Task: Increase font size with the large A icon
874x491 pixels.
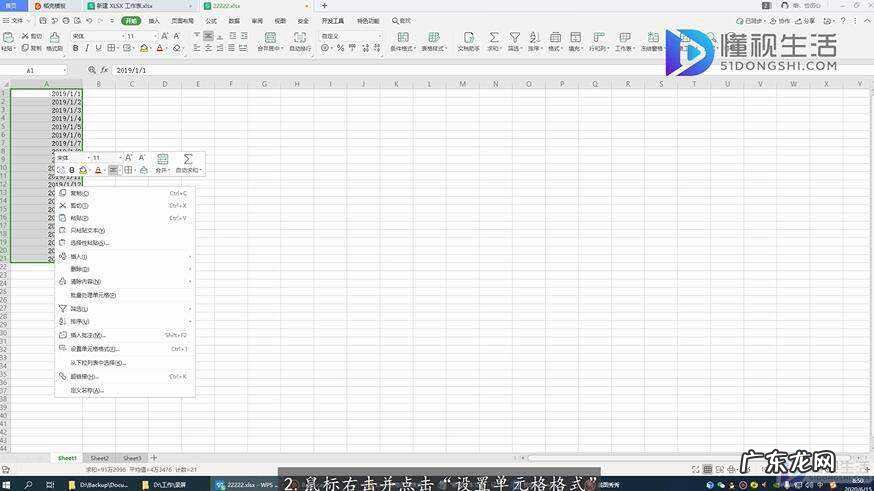Action: pyautogui.click(x=165, y=36)
